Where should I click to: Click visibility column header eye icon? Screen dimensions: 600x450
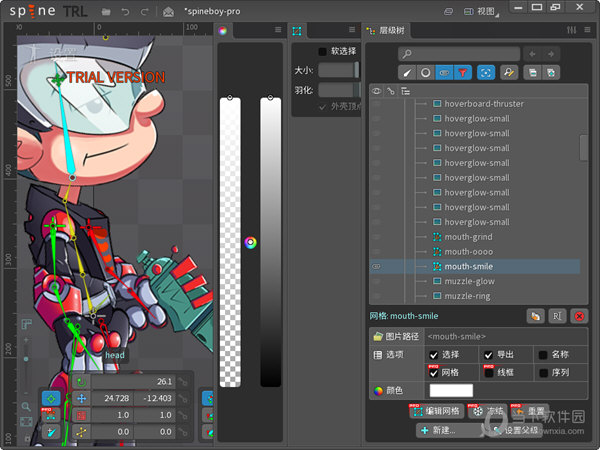pos(377,91)
